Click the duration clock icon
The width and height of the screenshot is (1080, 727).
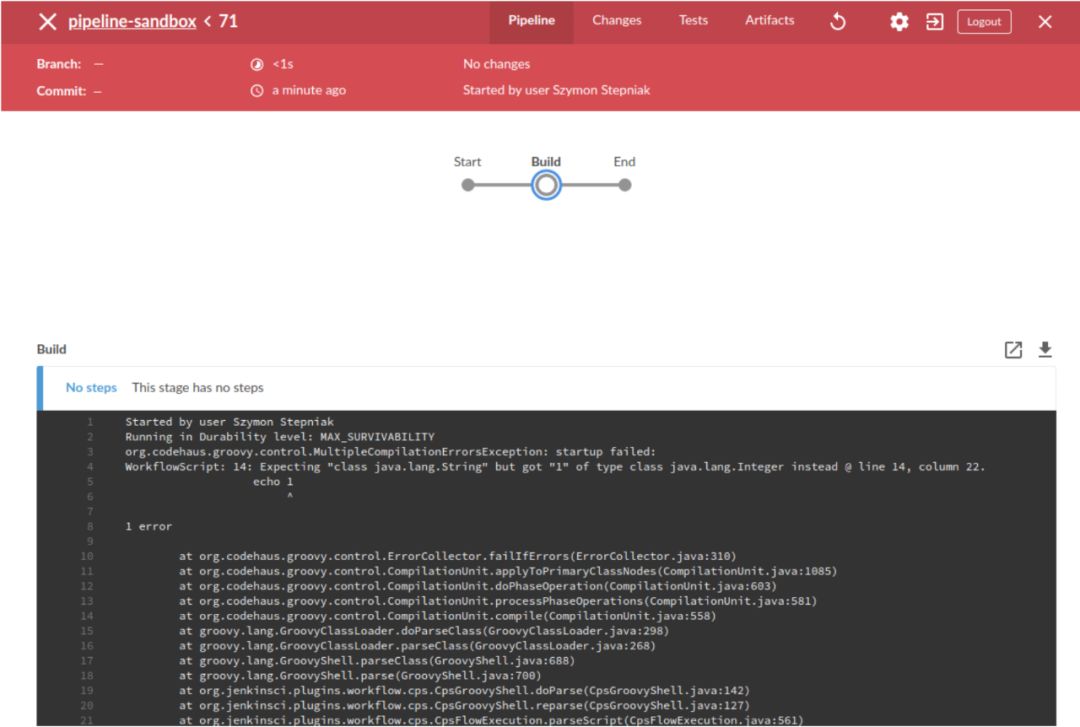[257, 64]
